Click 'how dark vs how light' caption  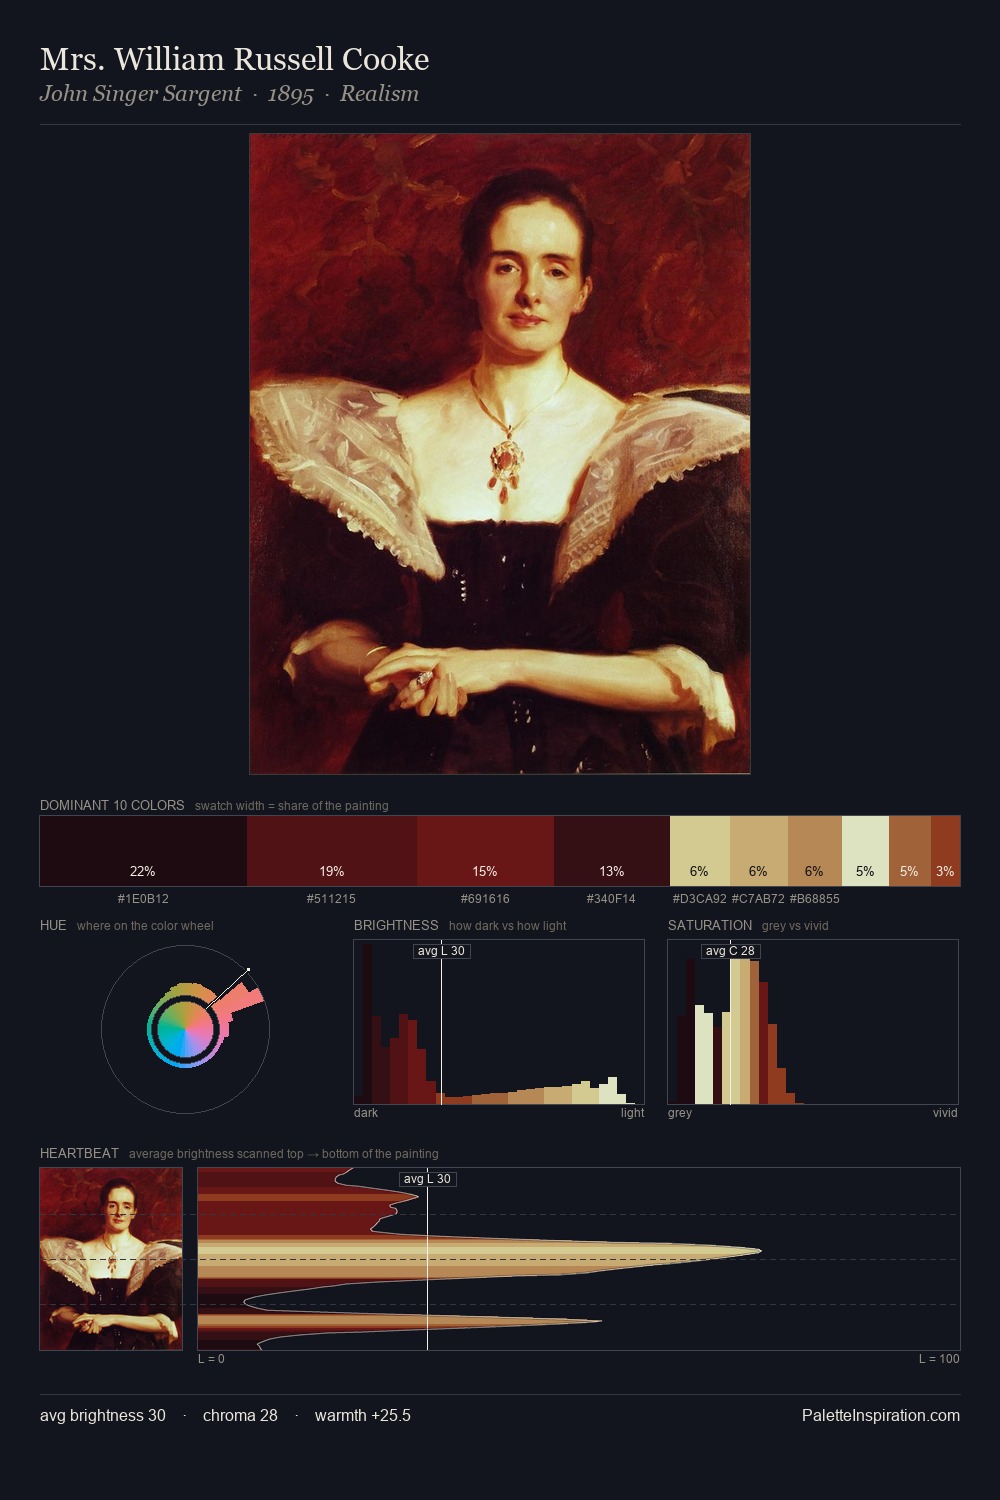pyautogui.click(x=507, y=926)
